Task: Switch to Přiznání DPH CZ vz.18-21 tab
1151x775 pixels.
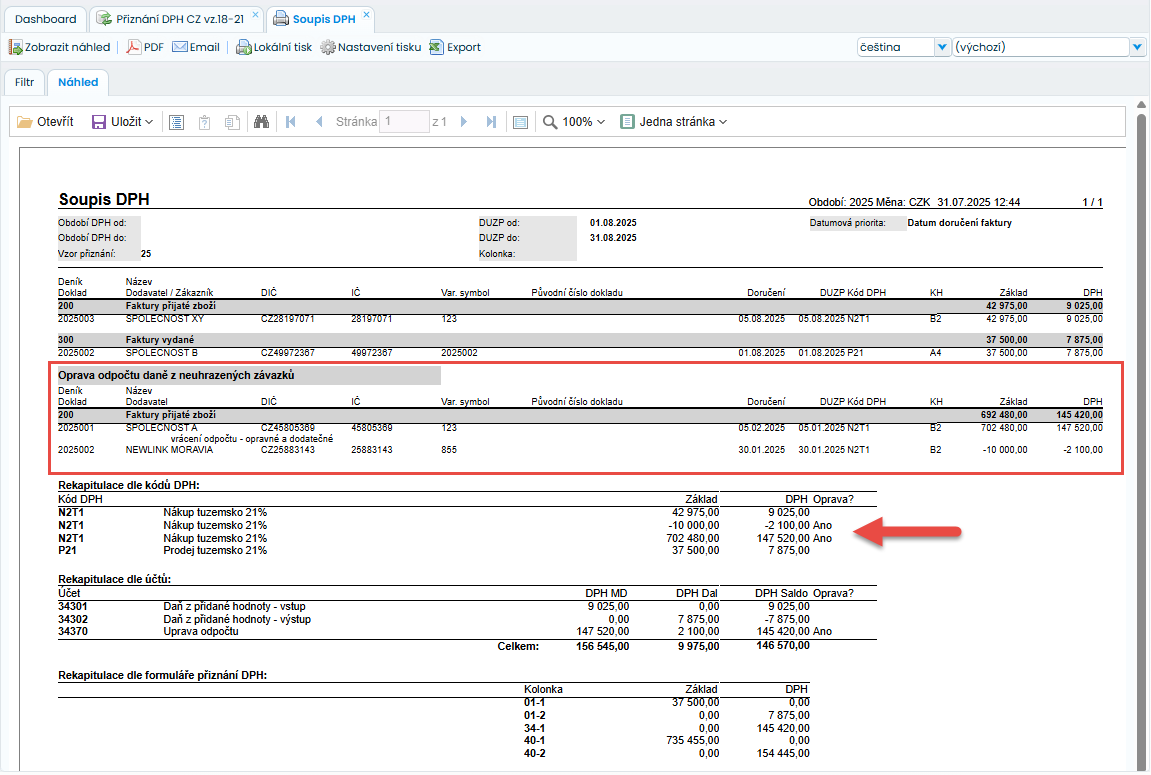Action: point(180,19)
